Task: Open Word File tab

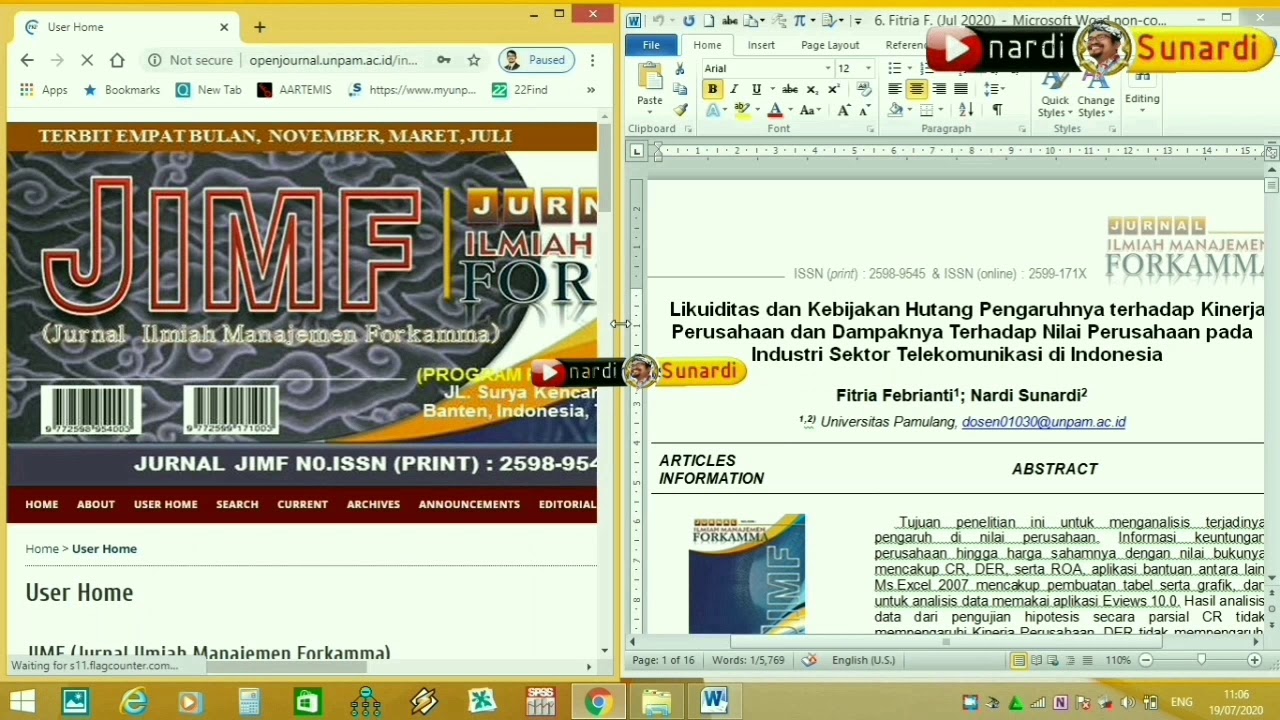Action: coord(651,45)
